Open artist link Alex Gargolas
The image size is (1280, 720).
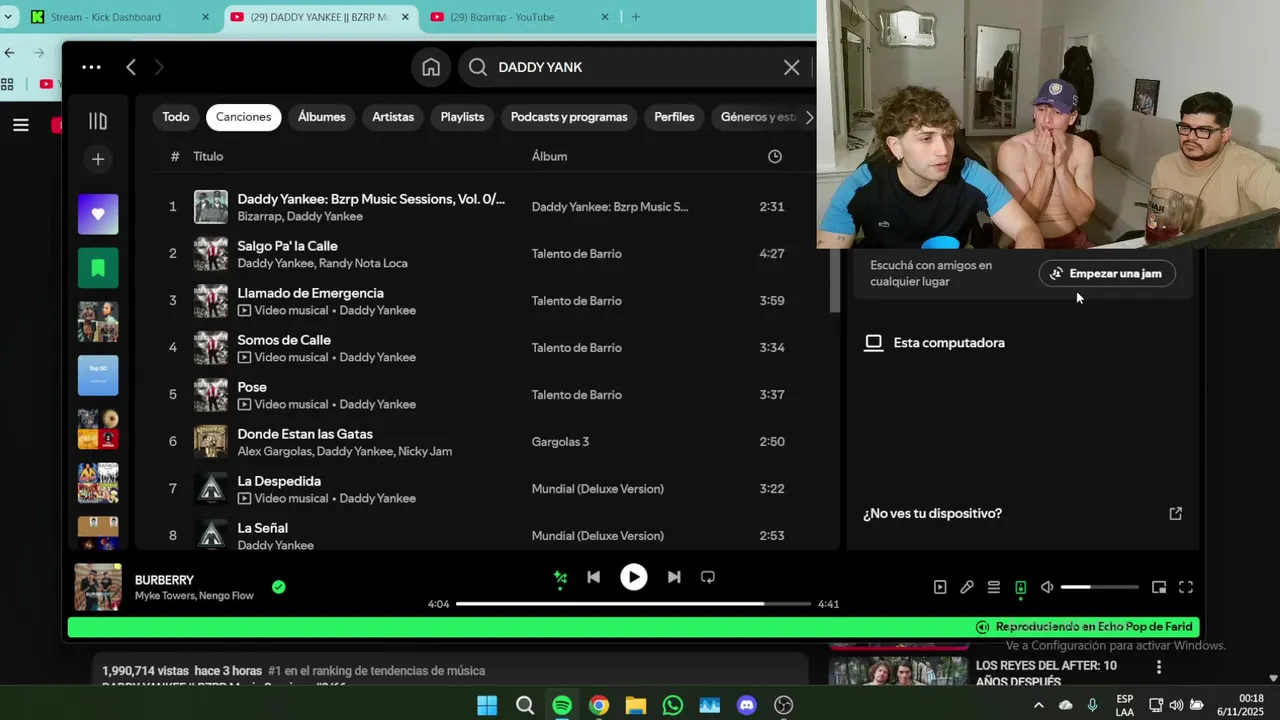(x=274, y=452)
